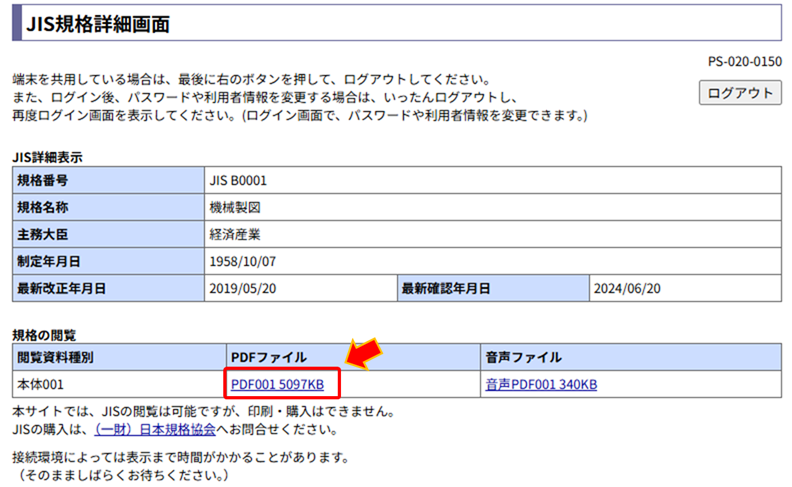Click the PDFファイル column header
This screenshot has height=487, width=792.
270,357
